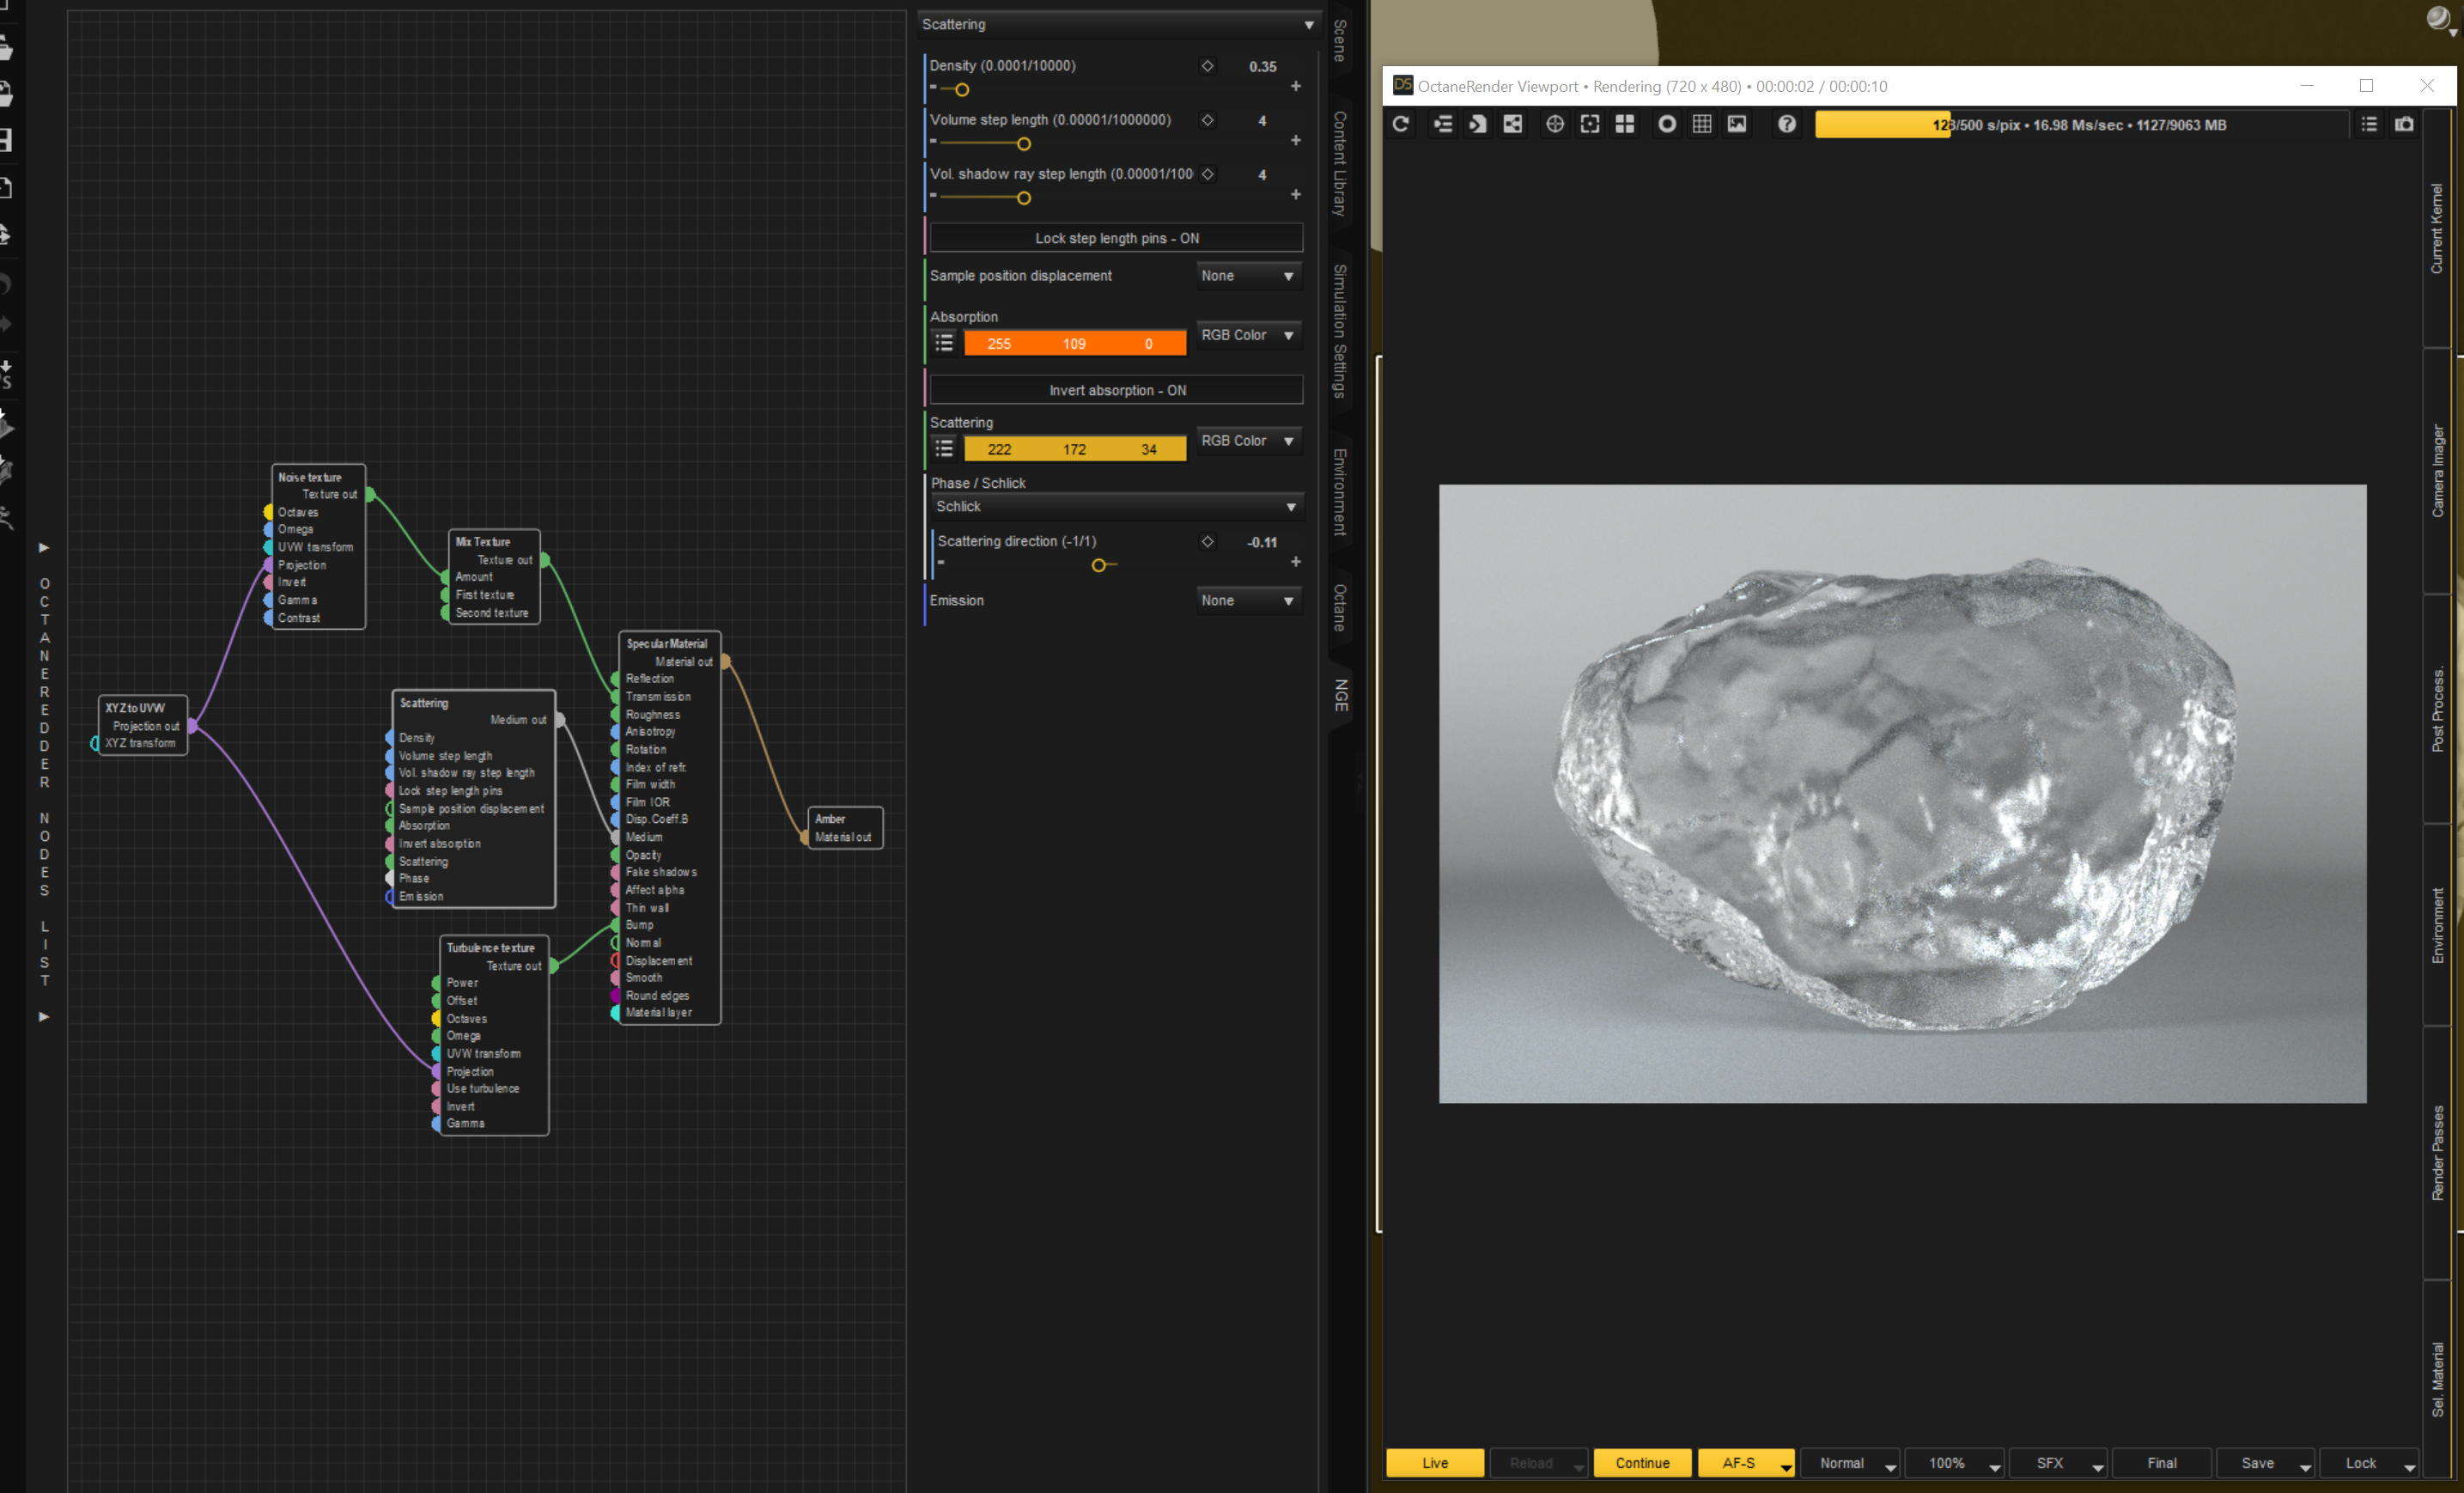
Task: Toggle Lock step length pins ON
Action: point(1116,238)
